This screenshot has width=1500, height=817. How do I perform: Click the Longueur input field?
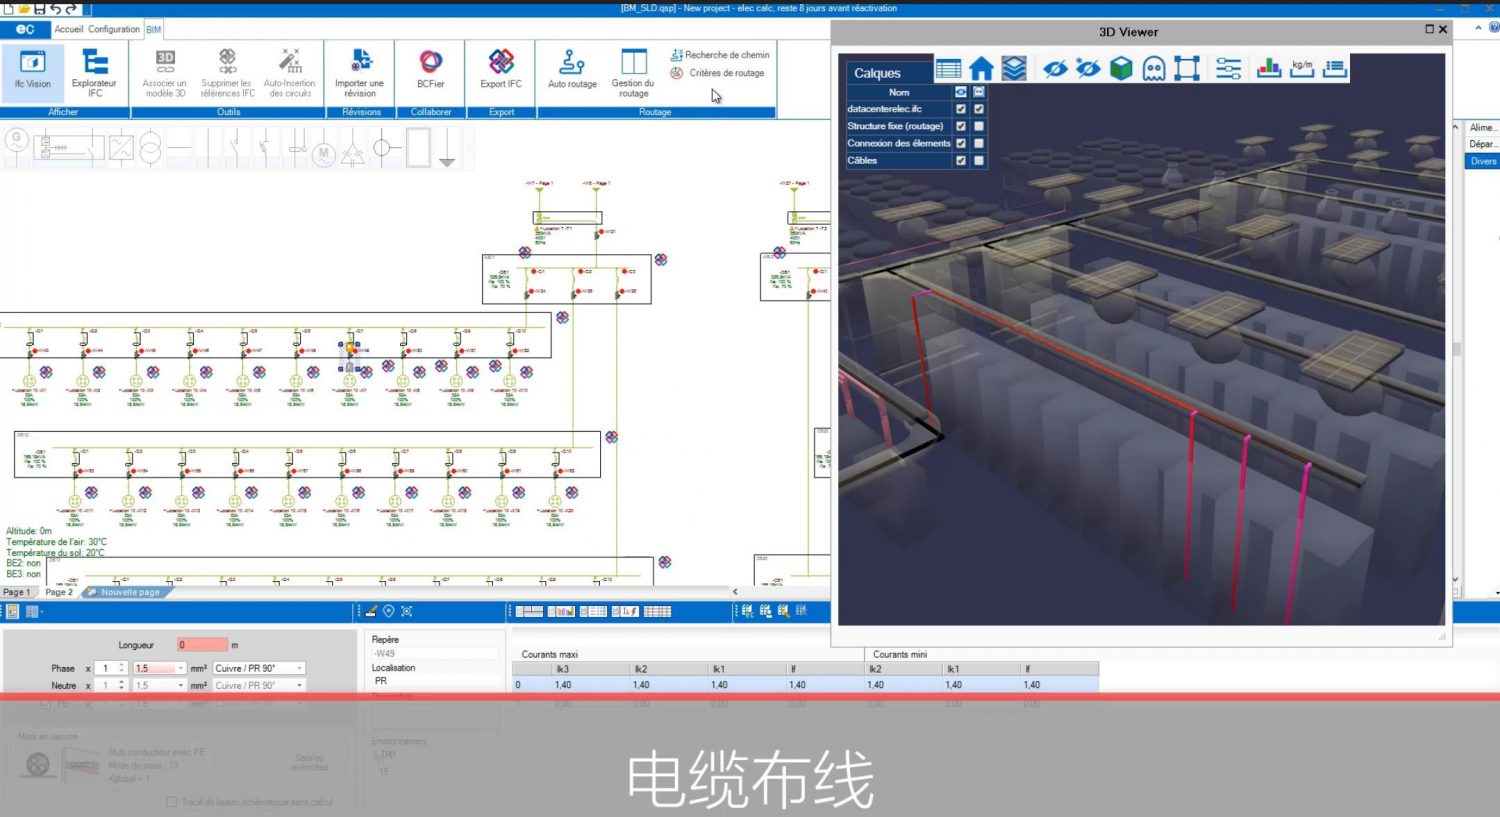click(x=203, y=645)
